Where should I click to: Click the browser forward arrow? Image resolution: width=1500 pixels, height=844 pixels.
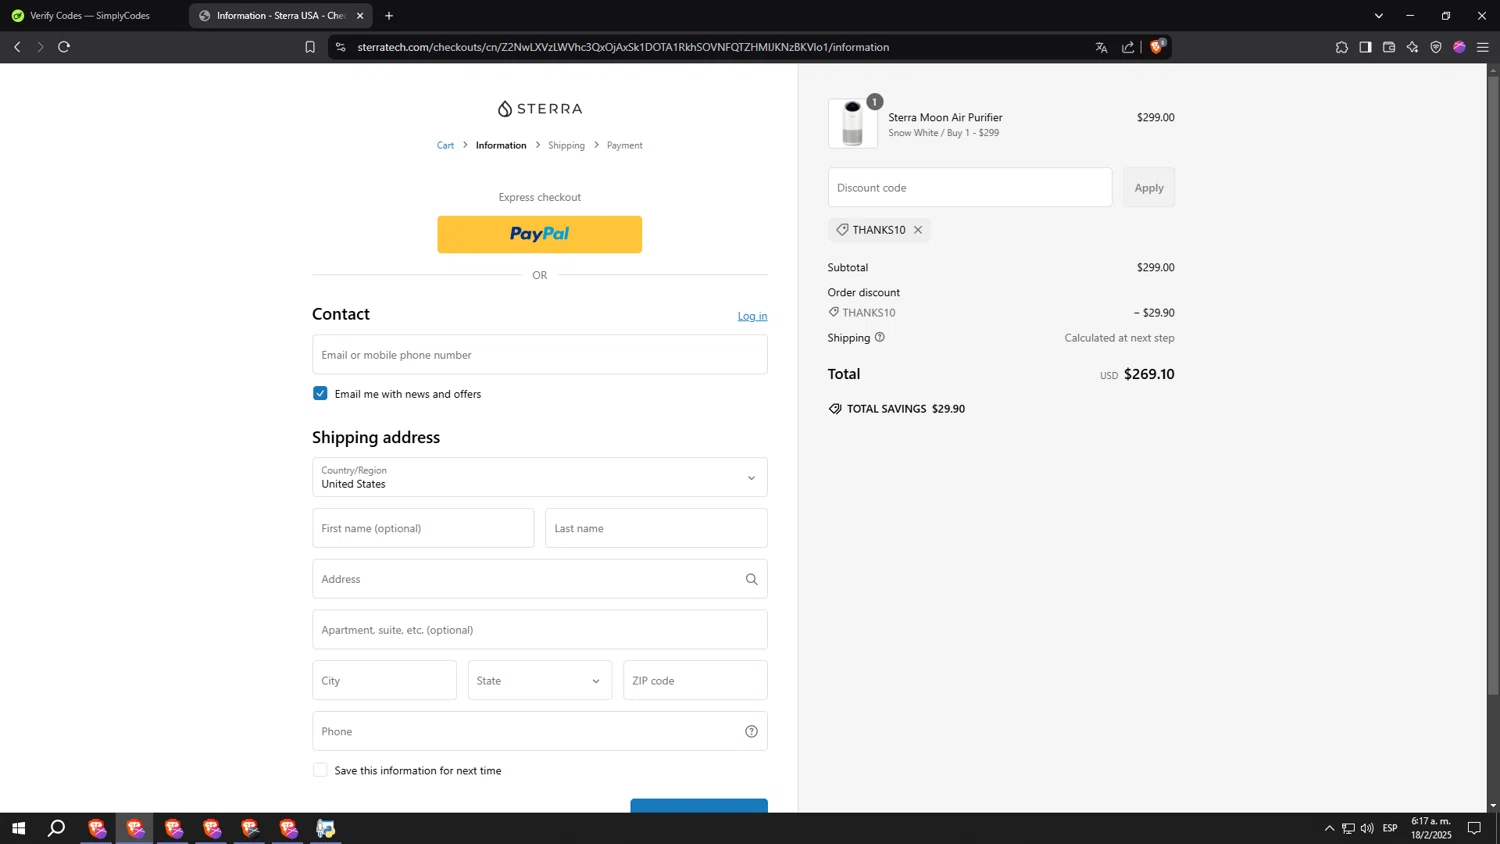[x=40, y=47]
